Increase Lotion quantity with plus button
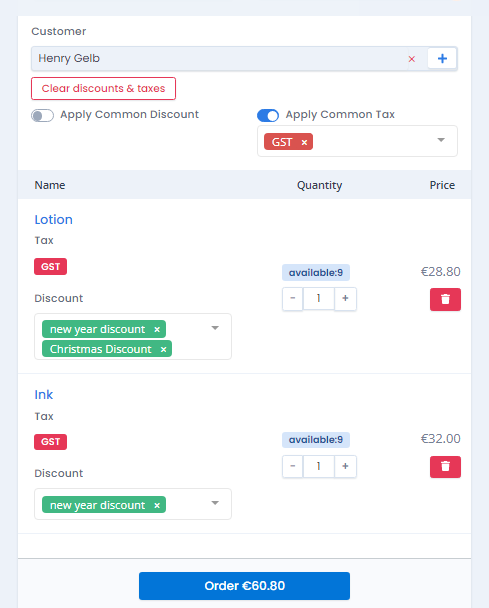Image resolution: width=489 pixels, height=608 pixels. (345, 299)
